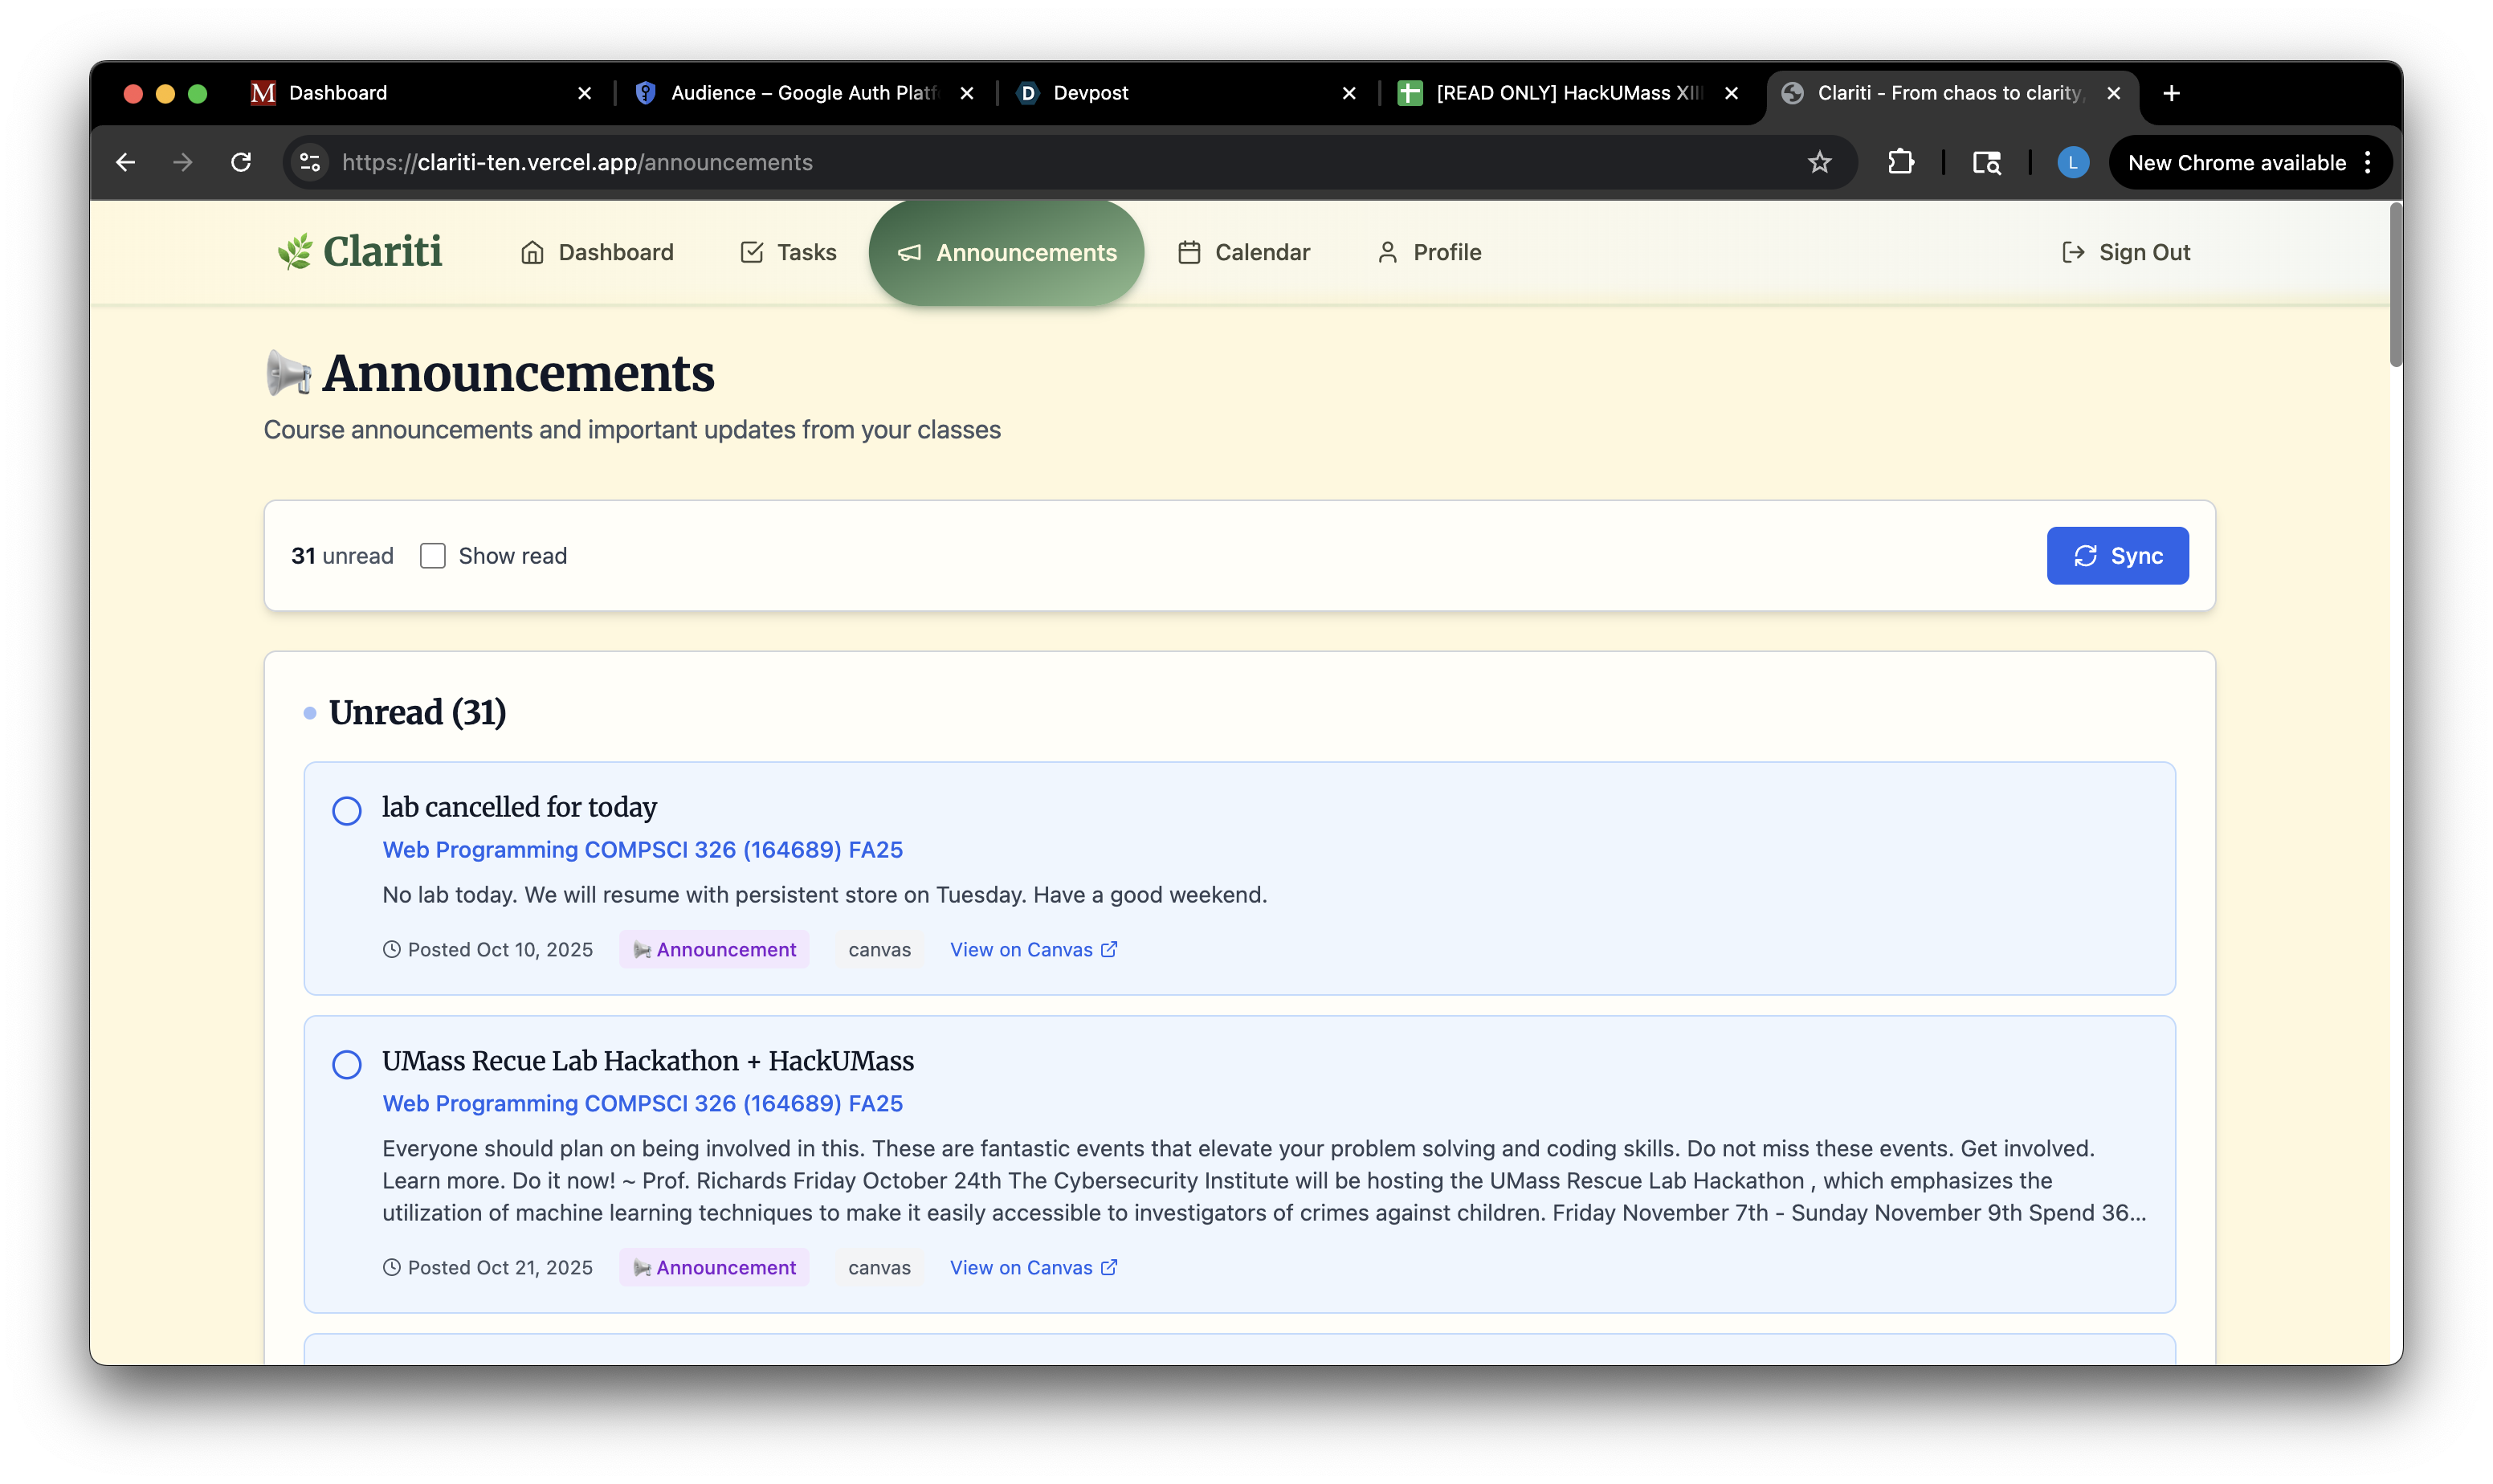Reload the page with refresh icon
This screenshot has height=1484, width=2493.
[x=241, y=162]
